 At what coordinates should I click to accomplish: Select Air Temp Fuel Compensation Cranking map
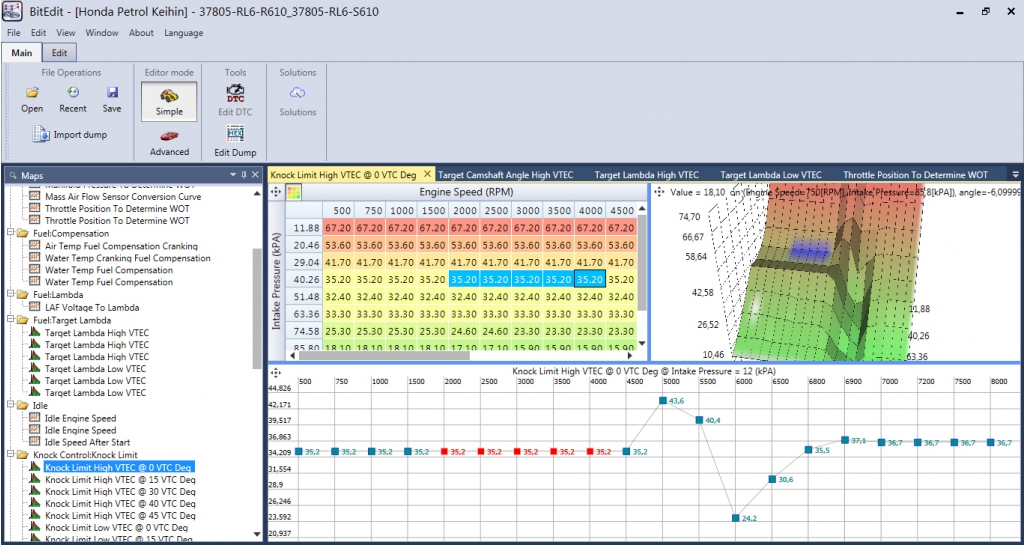tap(121, 246)
